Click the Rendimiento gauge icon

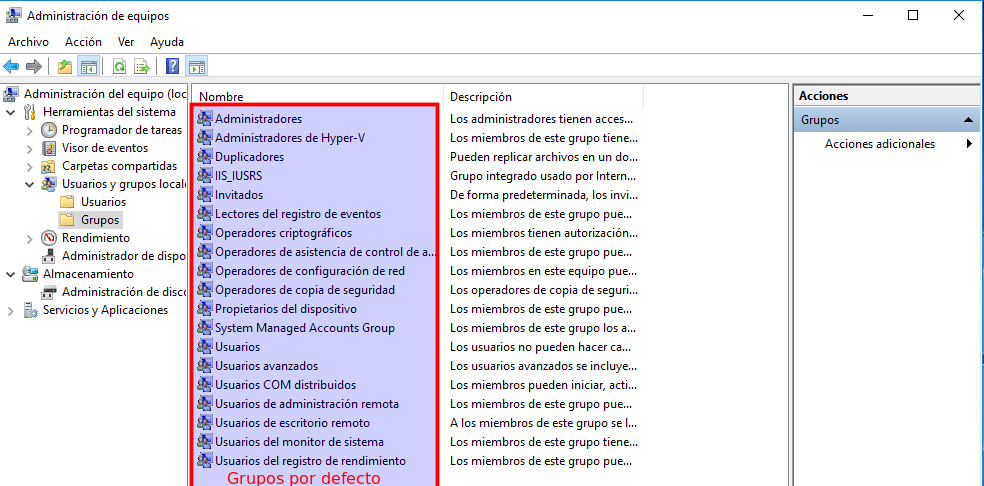pyautogui.click(x=48, y=238)
